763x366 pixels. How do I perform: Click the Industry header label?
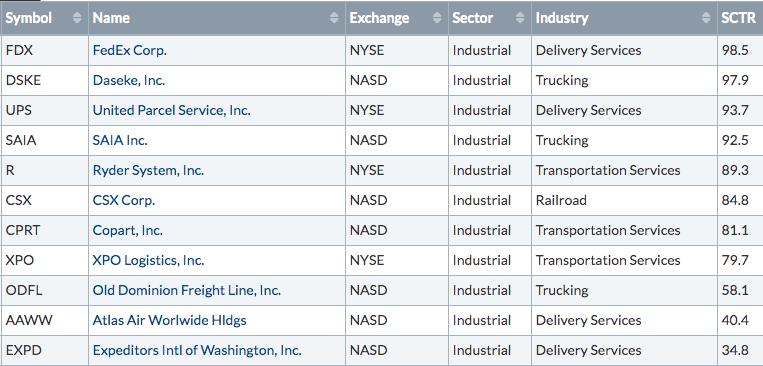click(x=562, y=18)
